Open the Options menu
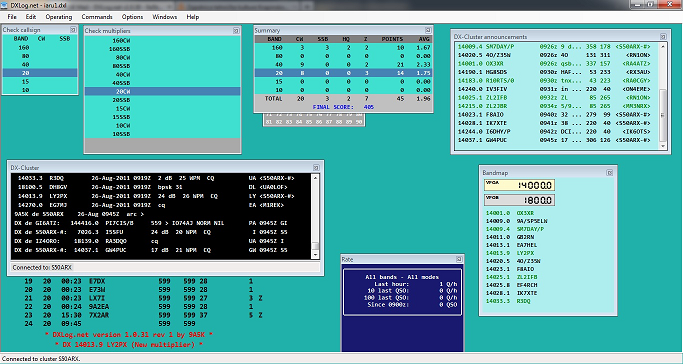Screen dimensions: 683x364 132,17
